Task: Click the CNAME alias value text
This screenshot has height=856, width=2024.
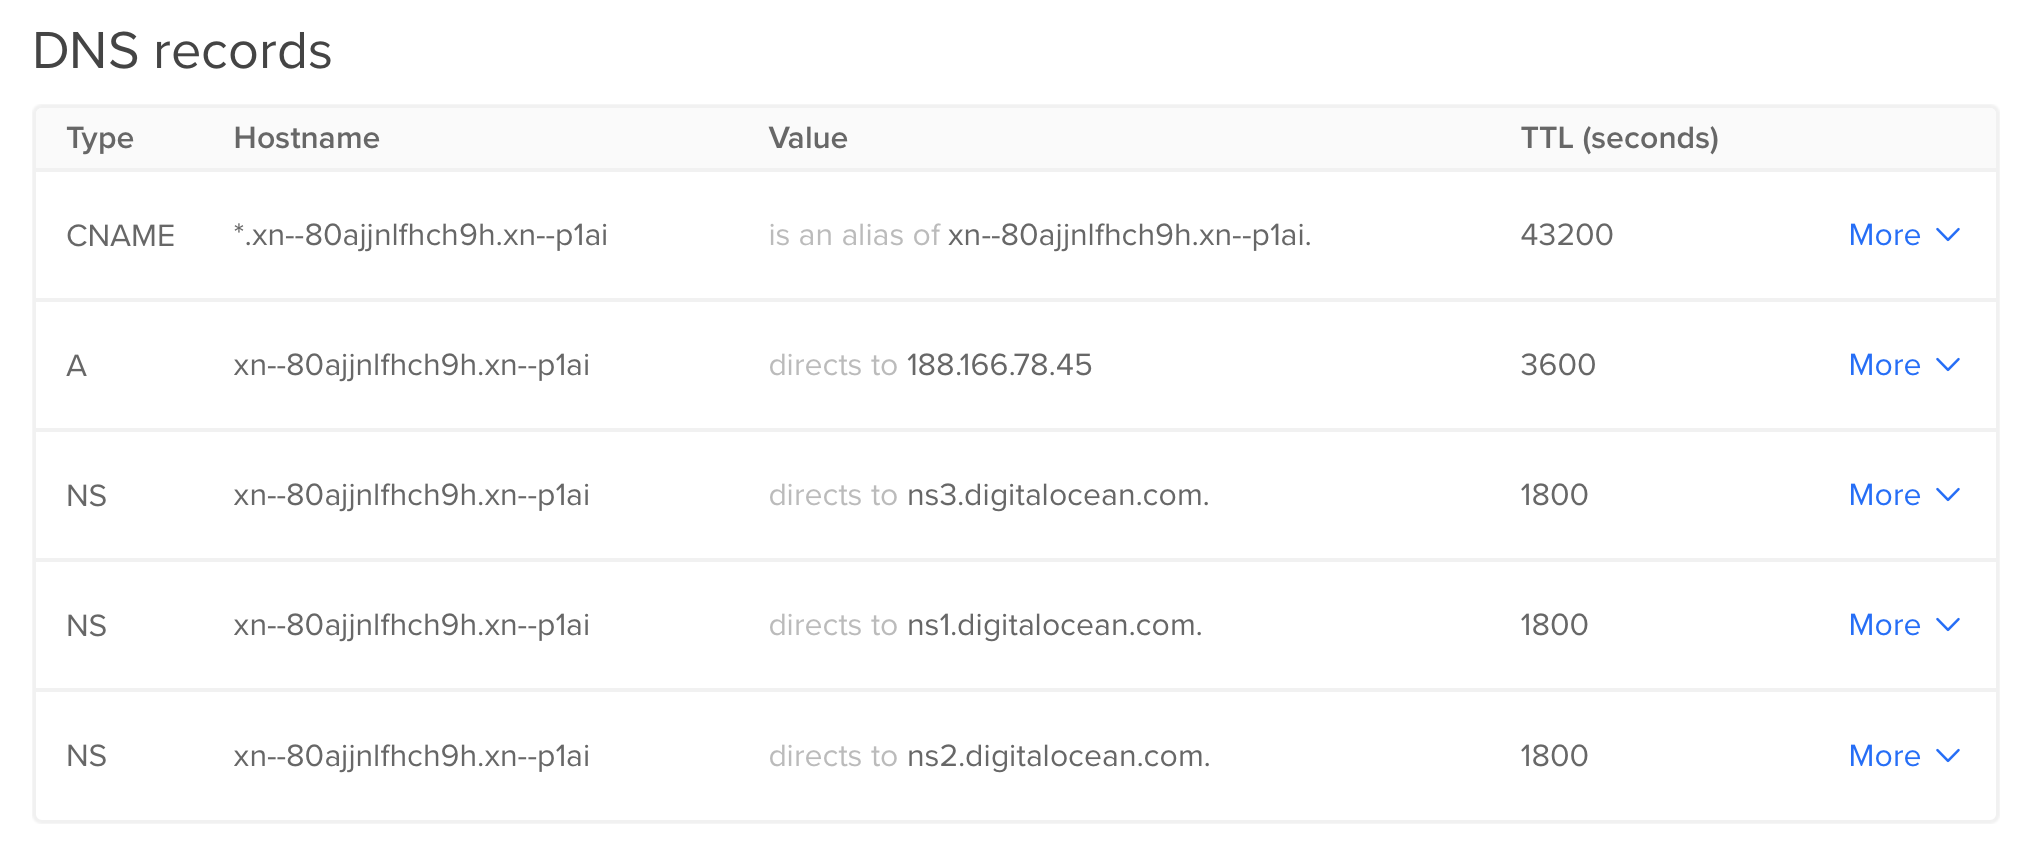Action: 1040,235
